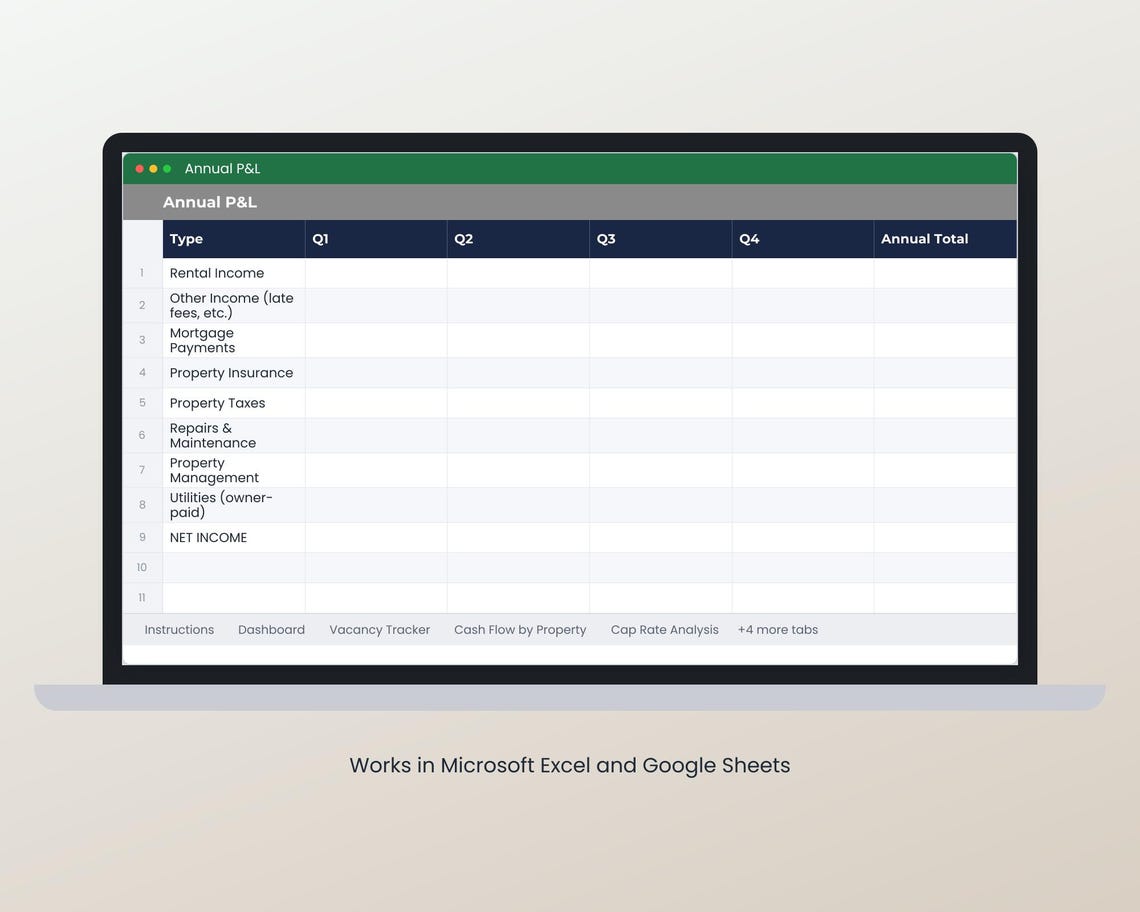Click the Q4 cell for Property Management
This screenshot has width=1140, height=912.
803,471
